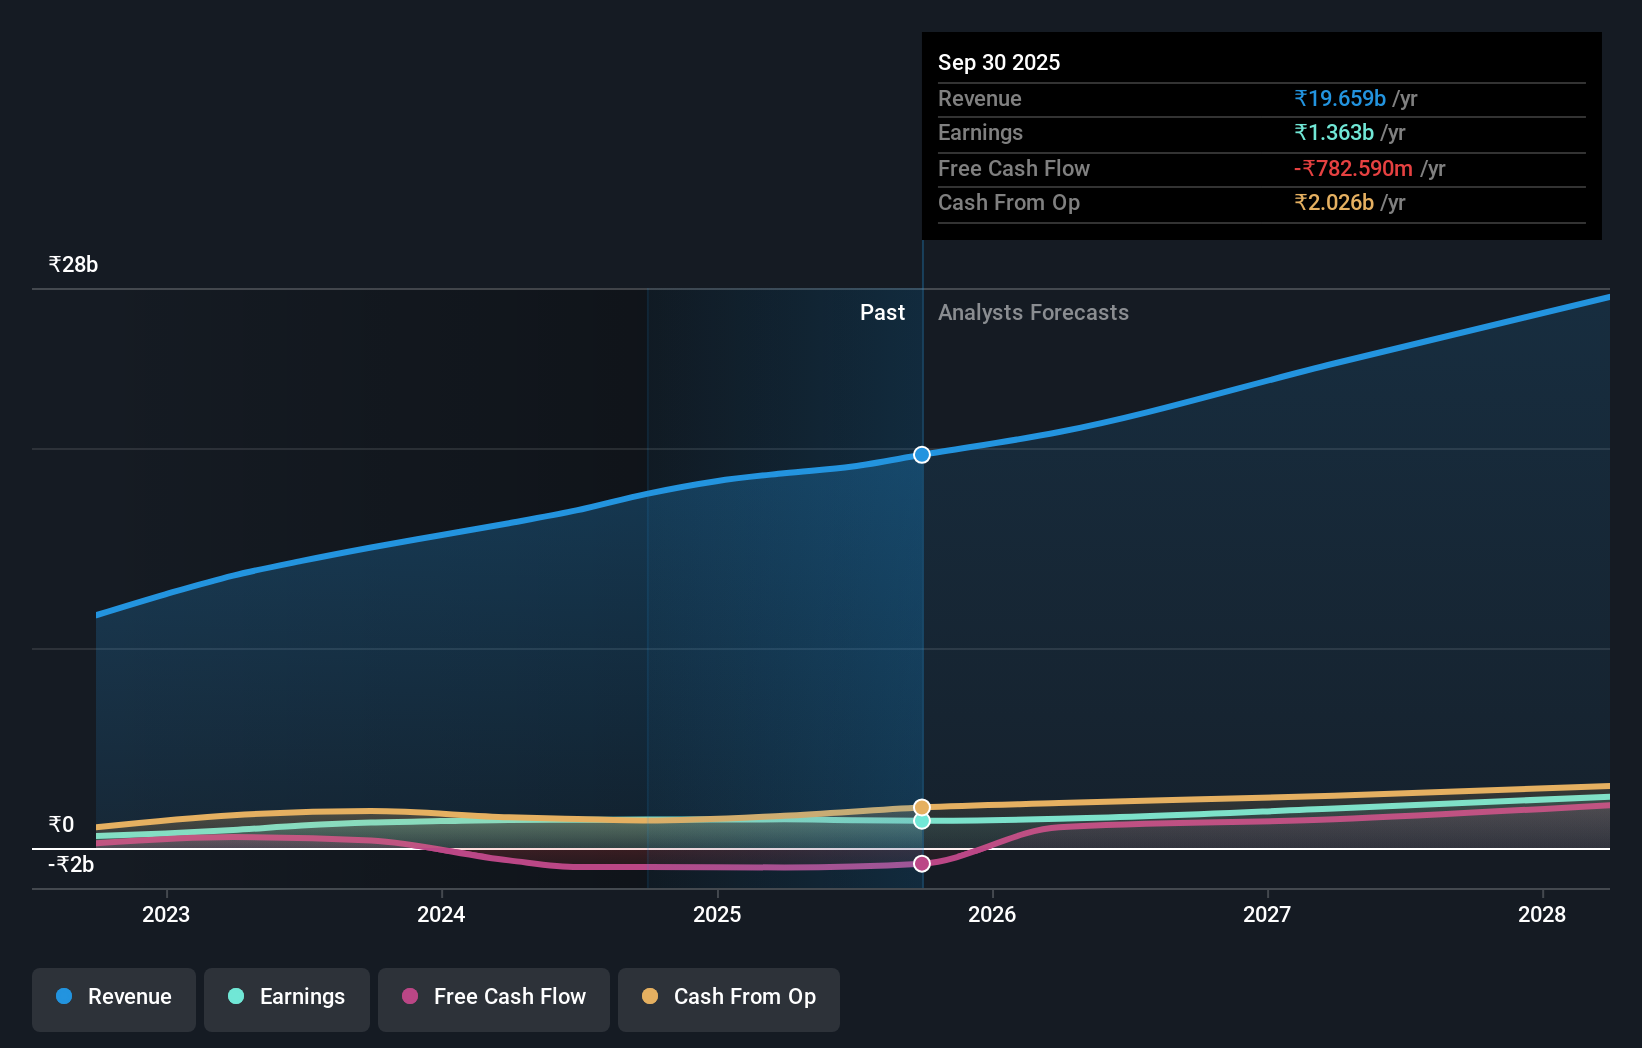
Task: Click the Revenue value in the tooltip
Action: (1340, 99)
